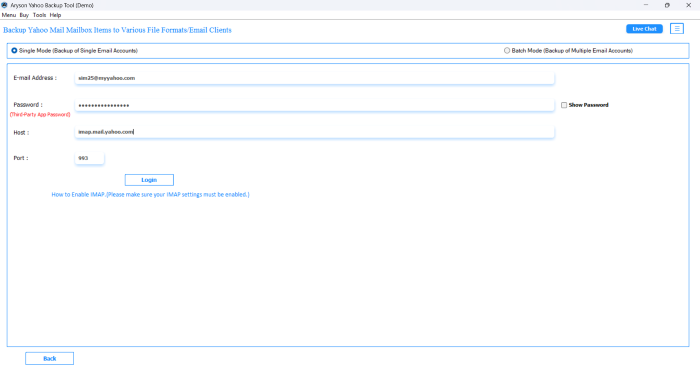Open the How to Enable IMAP link
700x368 pixels.
(x=150, y=195)
